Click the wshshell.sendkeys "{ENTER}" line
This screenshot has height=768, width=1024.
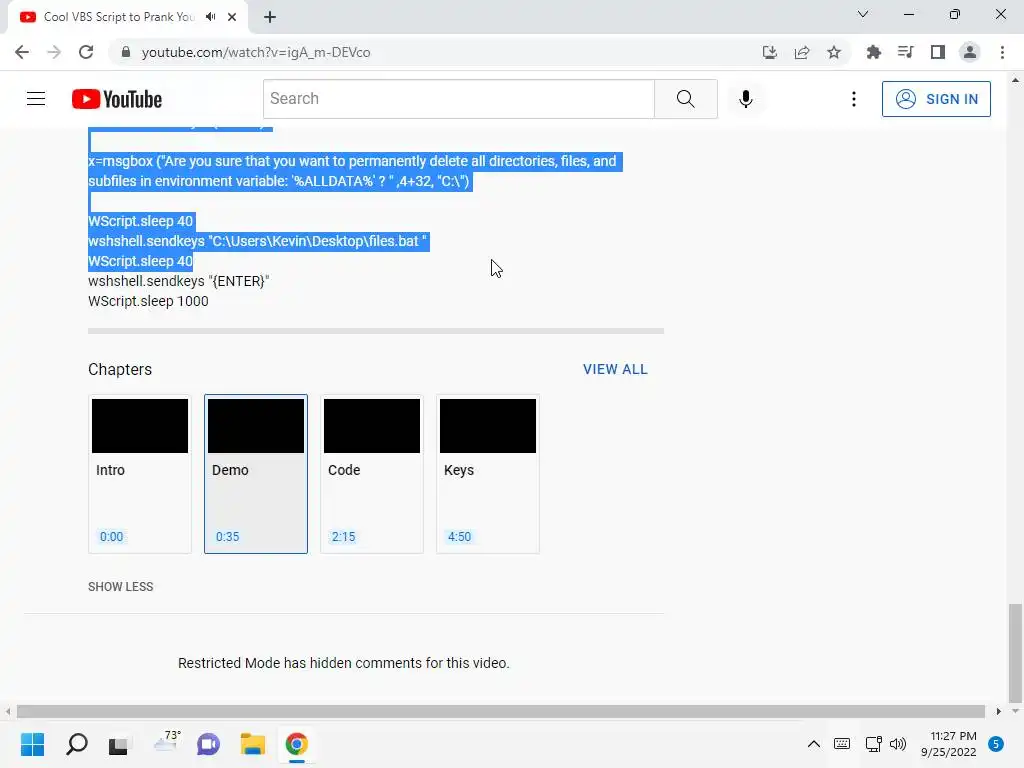click(179, 281)
